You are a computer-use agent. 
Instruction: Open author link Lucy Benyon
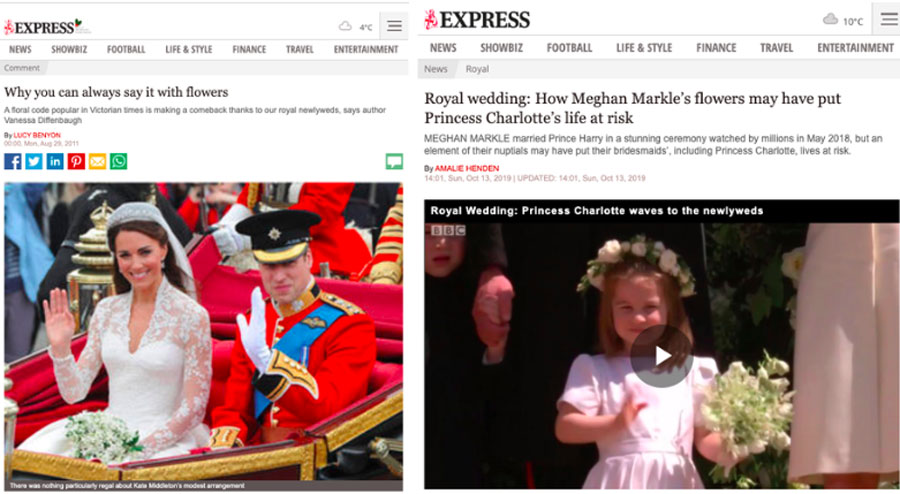point(37,135)
